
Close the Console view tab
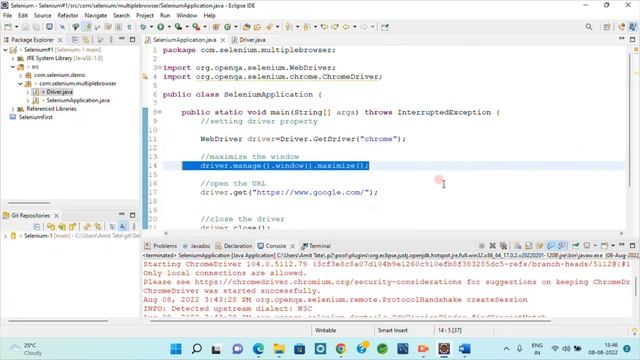point(293,246)
